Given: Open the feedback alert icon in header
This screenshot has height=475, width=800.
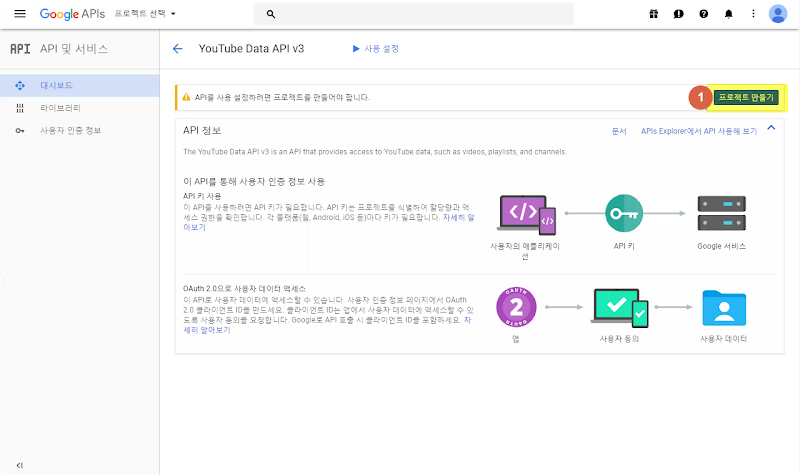Looking at the screenshot, I should coord(678,14).
